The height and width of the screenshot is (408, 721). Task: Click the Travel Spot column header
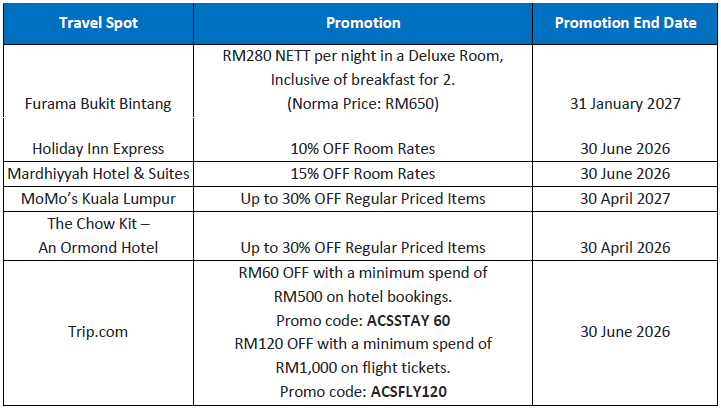point(98,23)
